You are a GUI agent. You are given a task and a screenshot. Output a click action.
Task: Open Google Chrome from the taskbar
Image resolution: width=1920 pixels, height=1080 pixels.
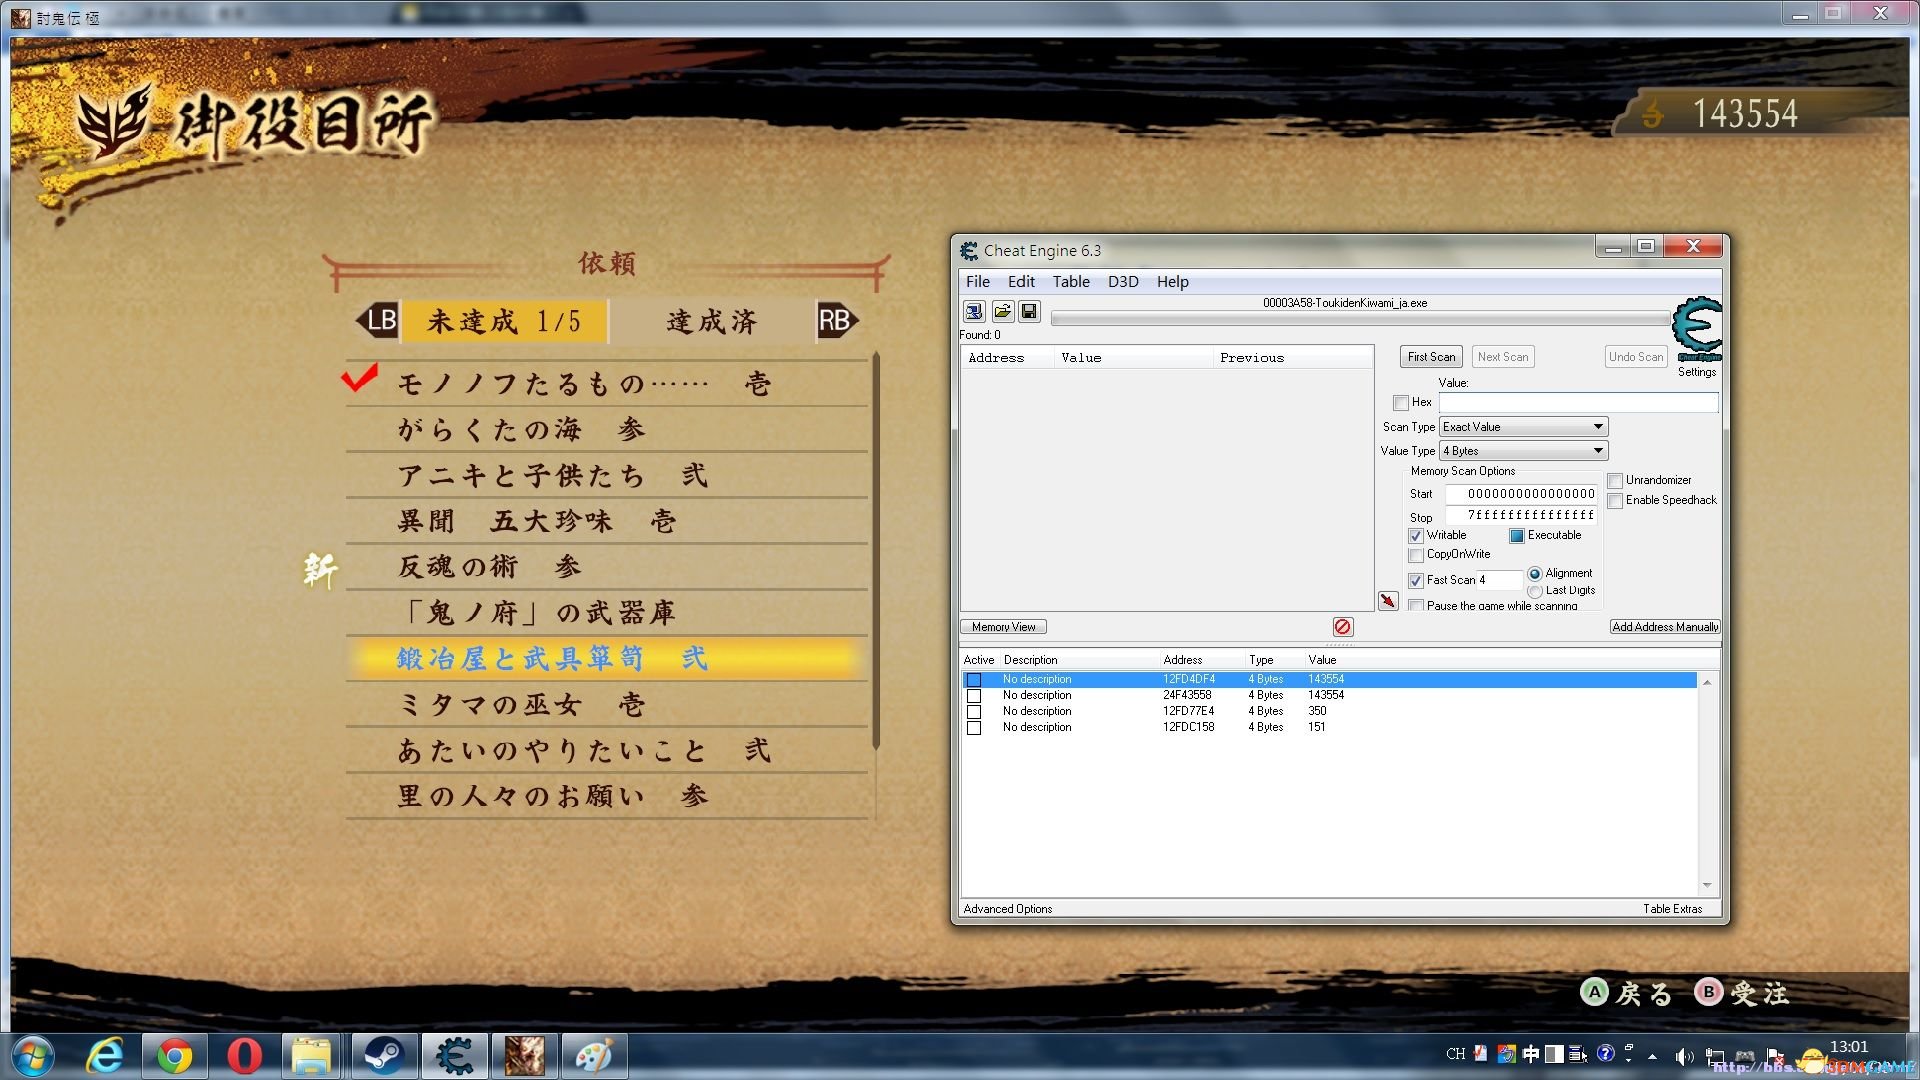click(175, 1056)
